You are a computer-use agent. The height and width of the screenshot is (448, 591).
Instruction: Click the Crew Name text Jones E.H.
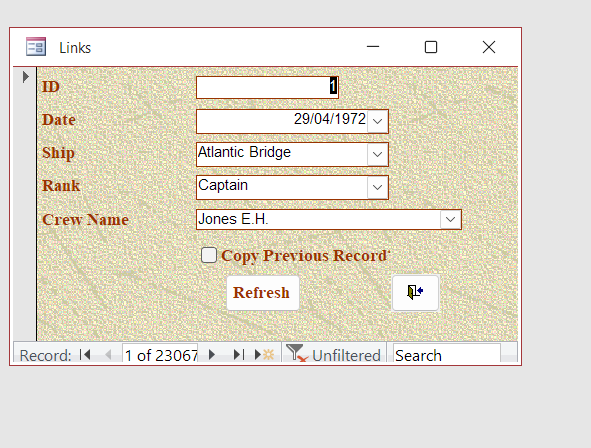(233, 219)
